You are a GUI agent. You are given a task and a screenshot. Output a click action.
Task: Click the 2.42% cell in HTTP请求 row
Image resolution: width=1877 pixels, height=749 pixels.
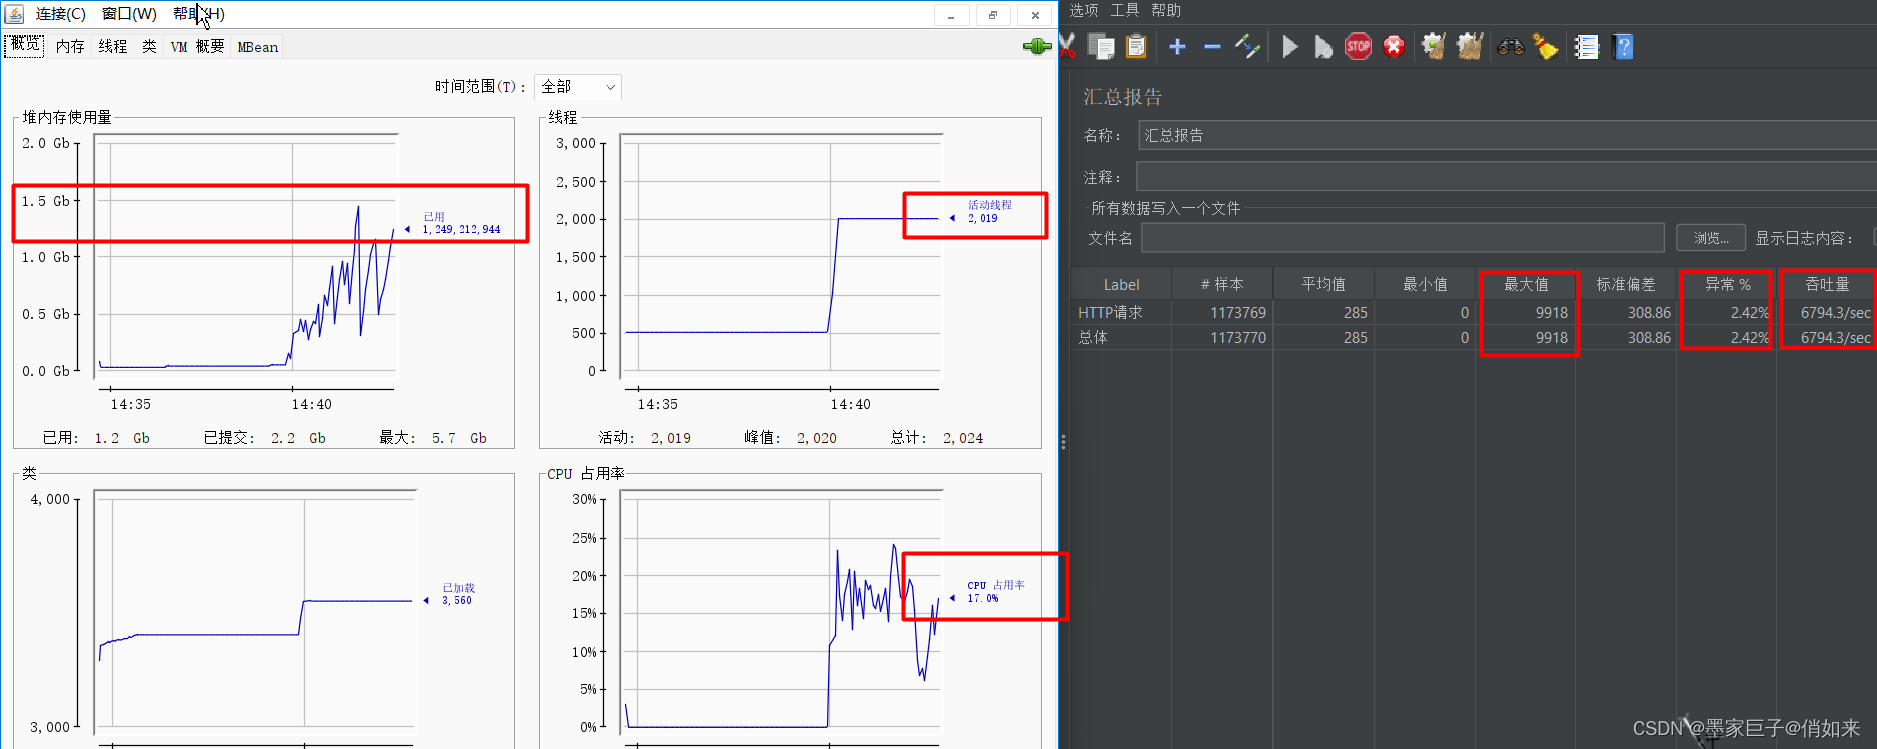click(1728, 313)
